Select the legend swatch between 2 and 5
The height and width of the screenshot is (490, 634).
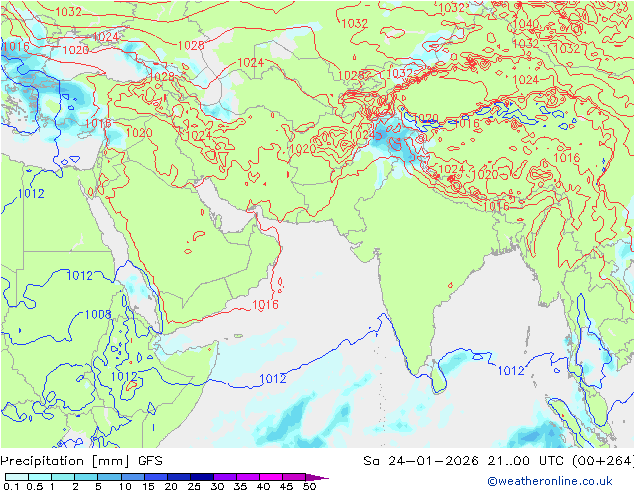point(86,477)
